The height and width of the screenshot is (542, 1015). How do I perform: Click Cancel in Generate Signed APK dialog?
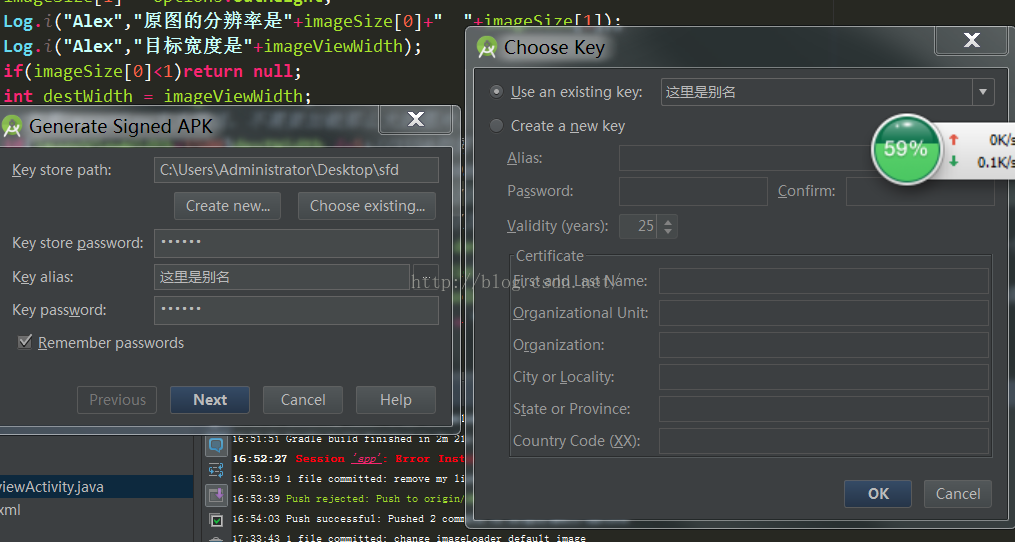click(x=303, y=400)
